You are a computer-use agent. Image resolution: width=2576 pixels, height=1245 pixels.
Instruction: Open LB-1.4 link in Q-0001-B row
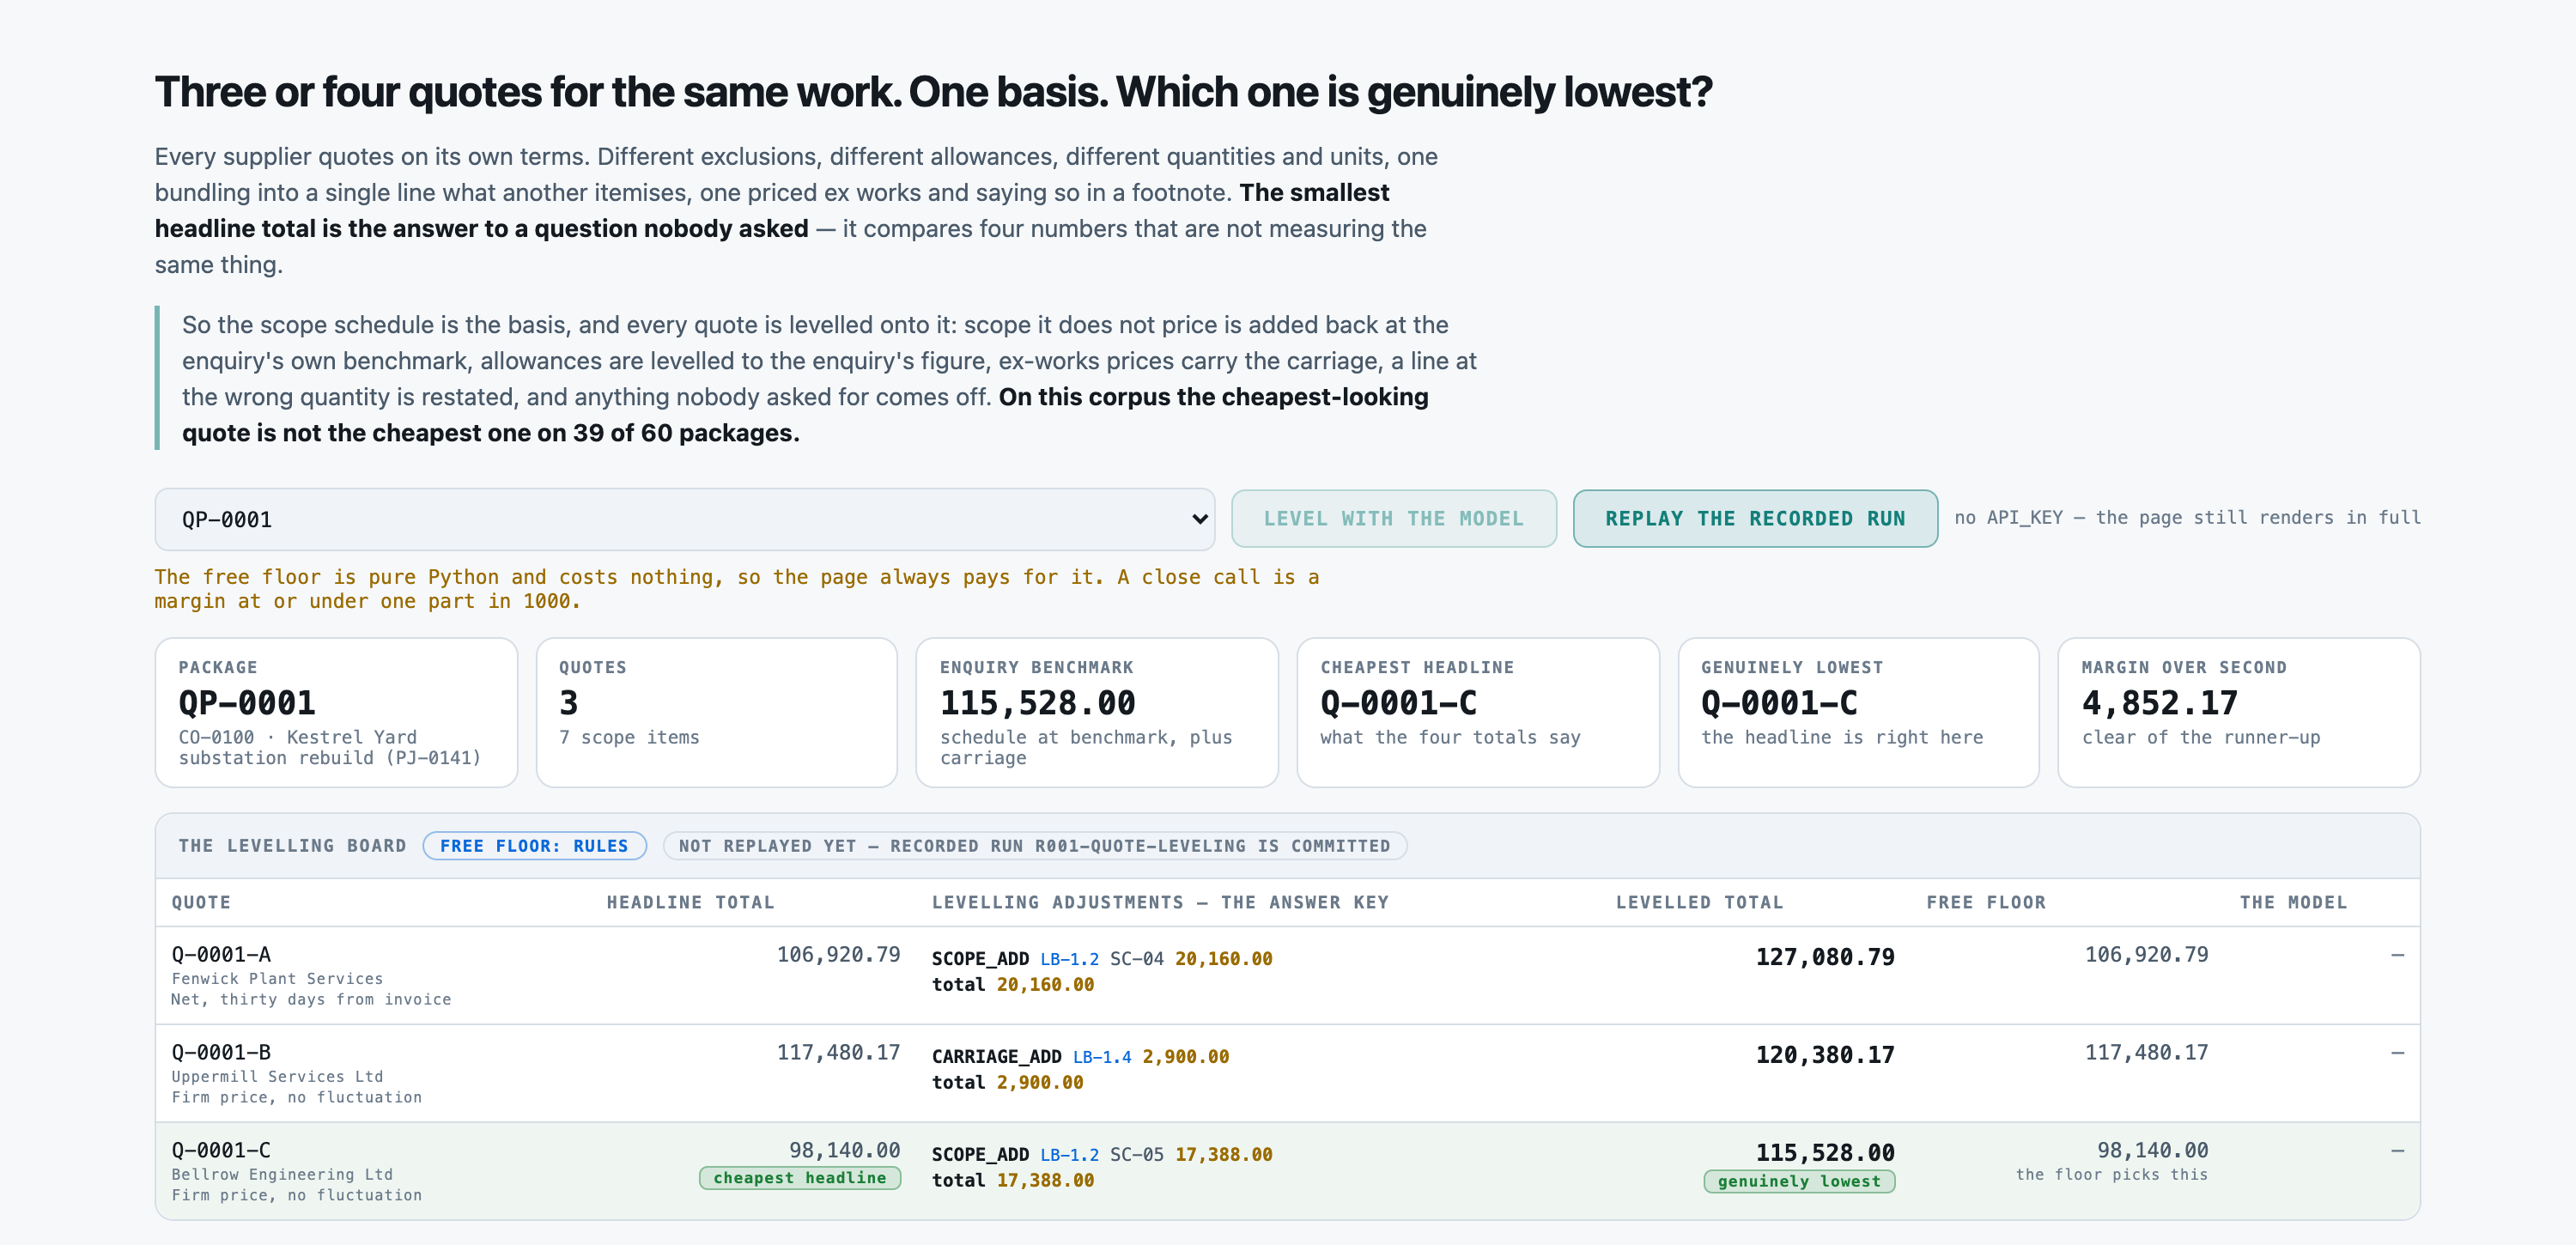pyautogui.click(x=1102, y=1057)
